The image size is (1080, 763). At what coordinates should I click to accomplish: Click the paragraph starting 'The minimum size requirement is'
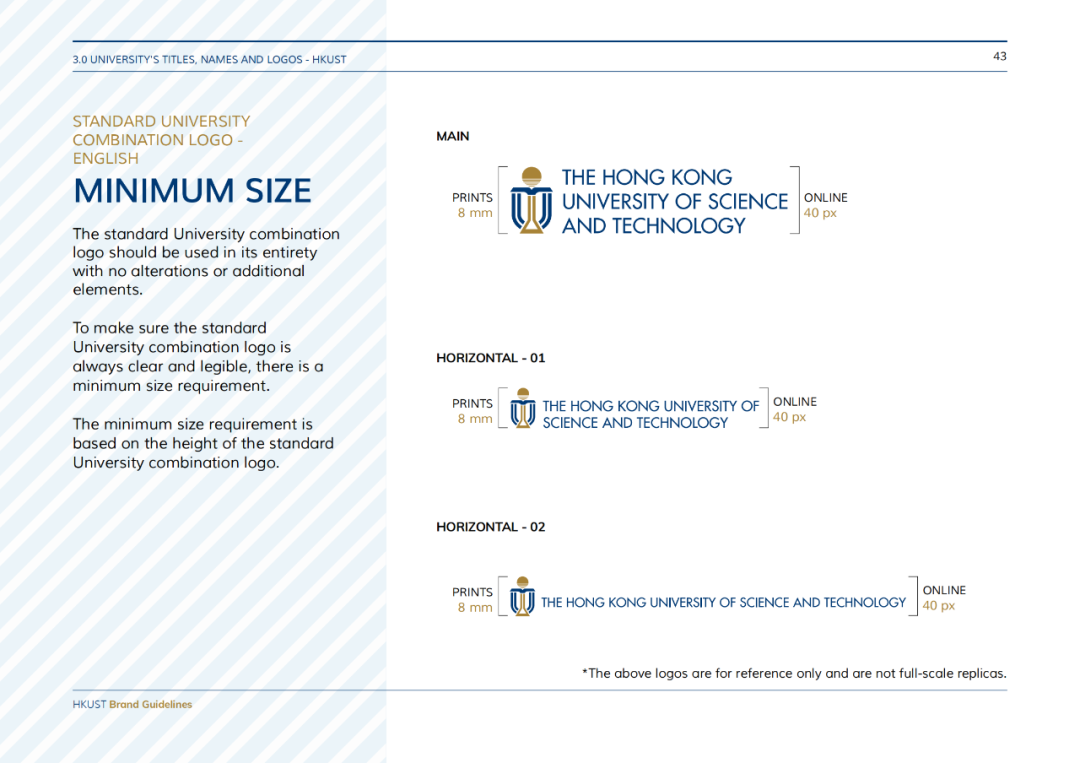203,443
